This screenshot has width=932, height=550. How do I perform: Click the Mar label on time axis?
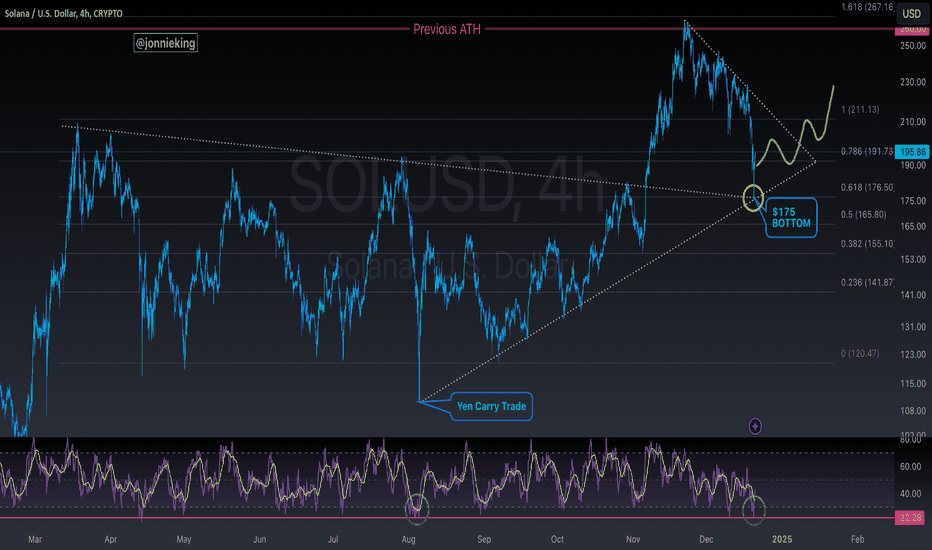[35, 539]
